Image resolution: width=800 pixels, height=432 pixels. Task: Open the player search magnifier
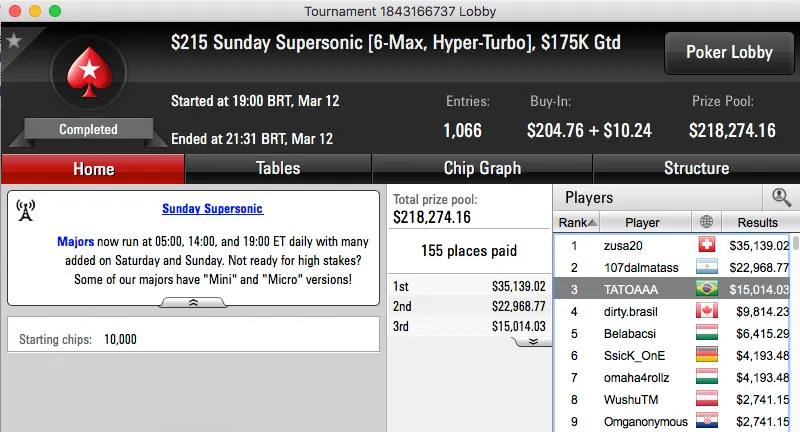click(x=781, y=198)
